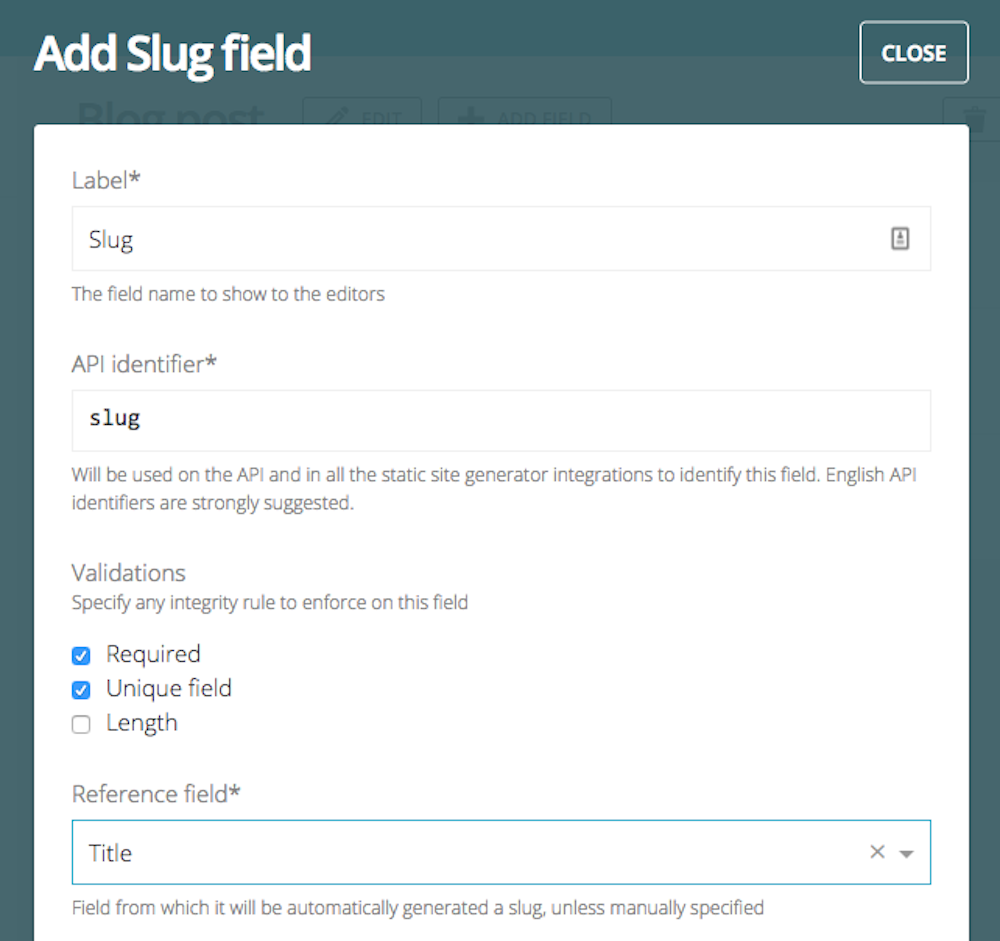Click the Unique field label text

point(168,689)
